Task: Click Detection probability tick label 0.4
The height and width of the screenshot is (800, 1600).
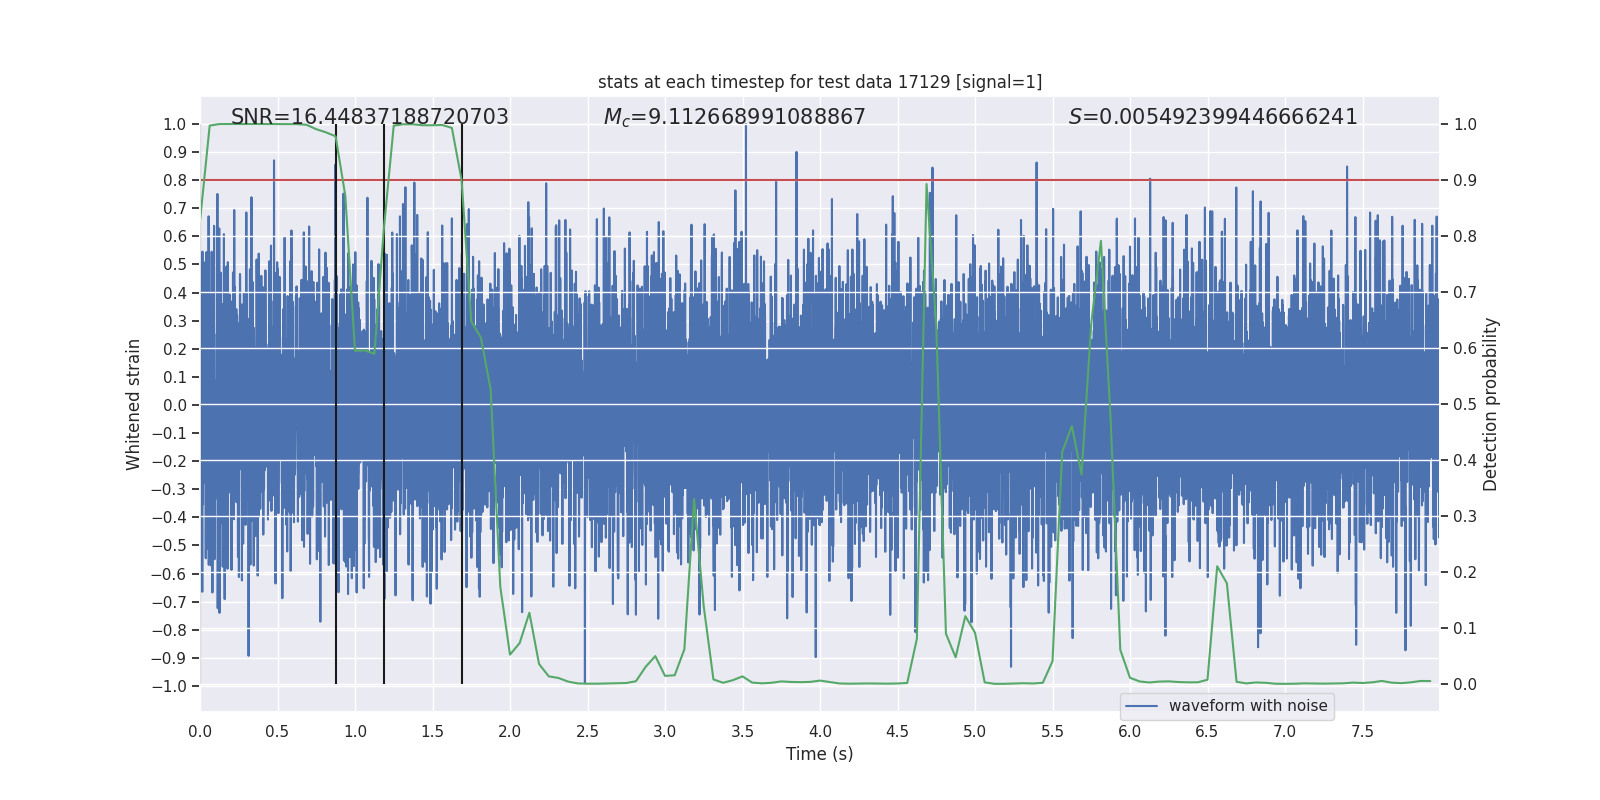Action: 1465,461
